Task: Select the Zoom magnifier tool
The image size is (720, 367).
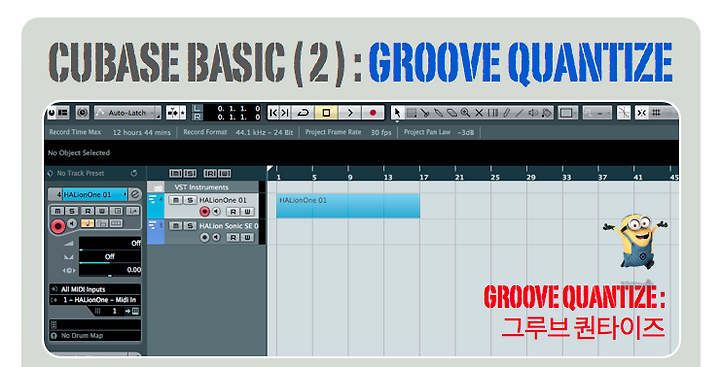Action: click(x=465, y=113)
